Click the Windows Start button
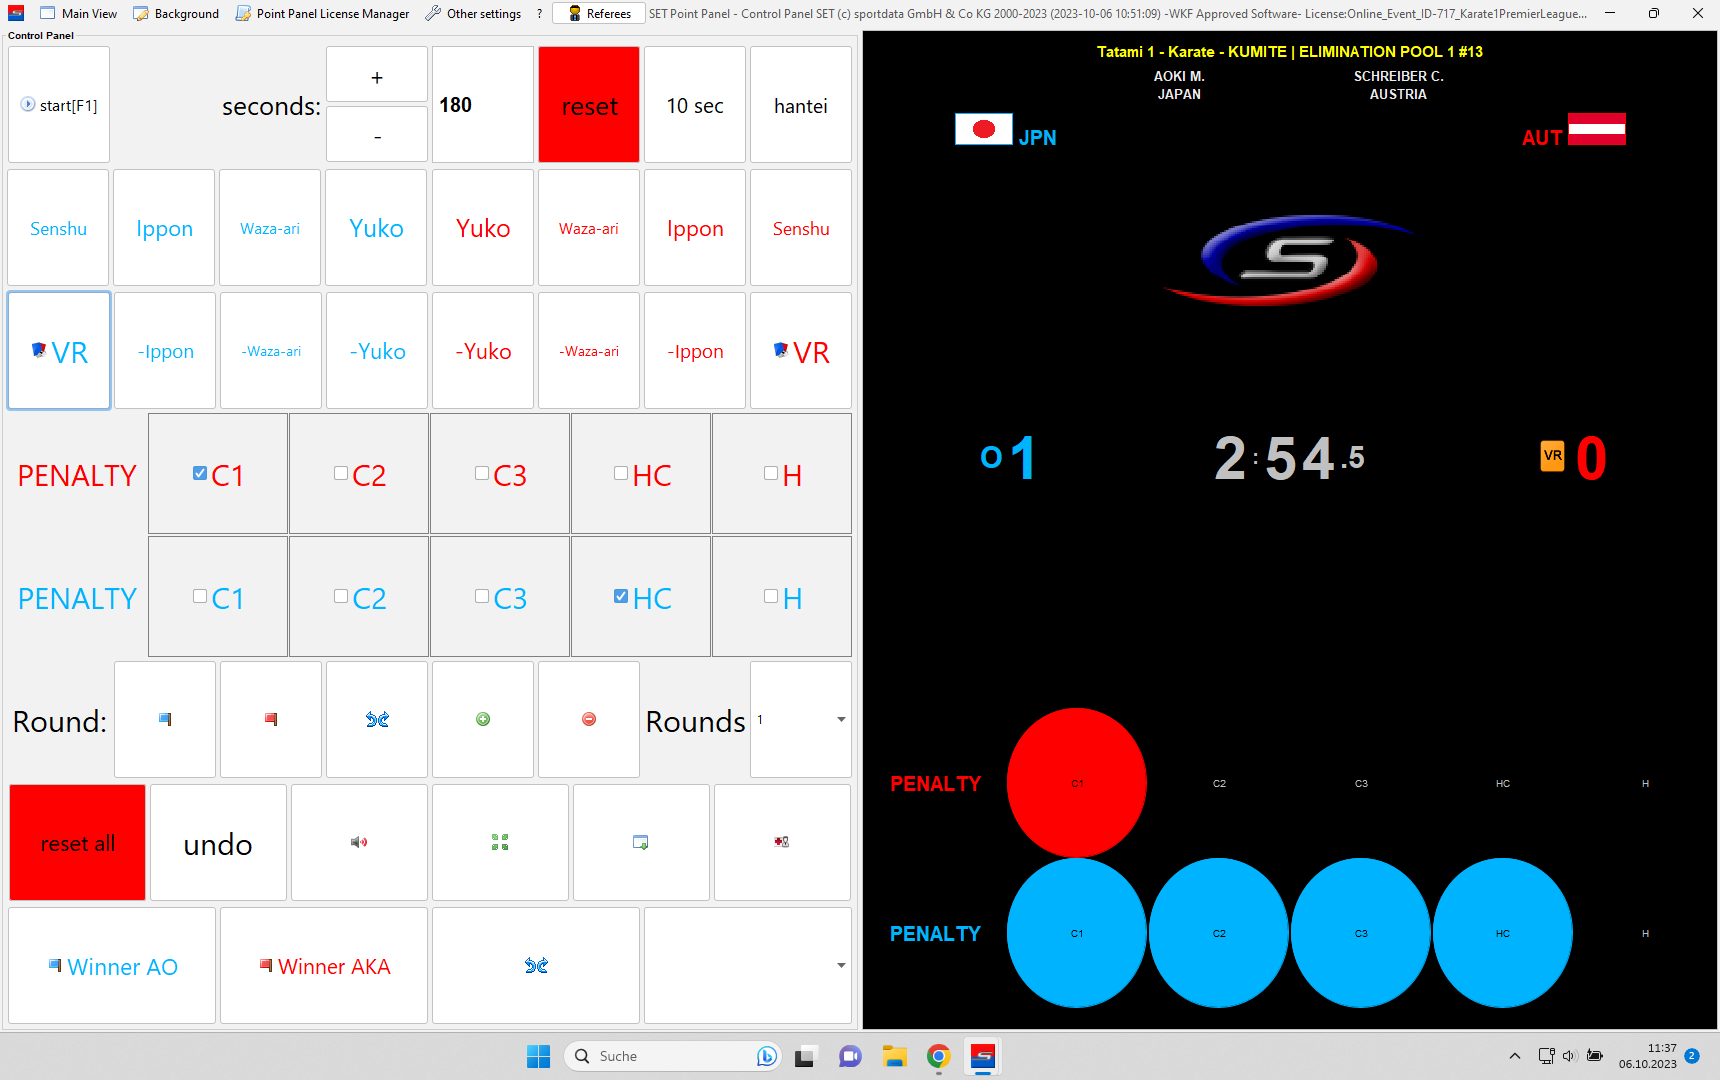This screenshot has height=1080, width=1720. pyautogui.click(x=538, y=1056)
